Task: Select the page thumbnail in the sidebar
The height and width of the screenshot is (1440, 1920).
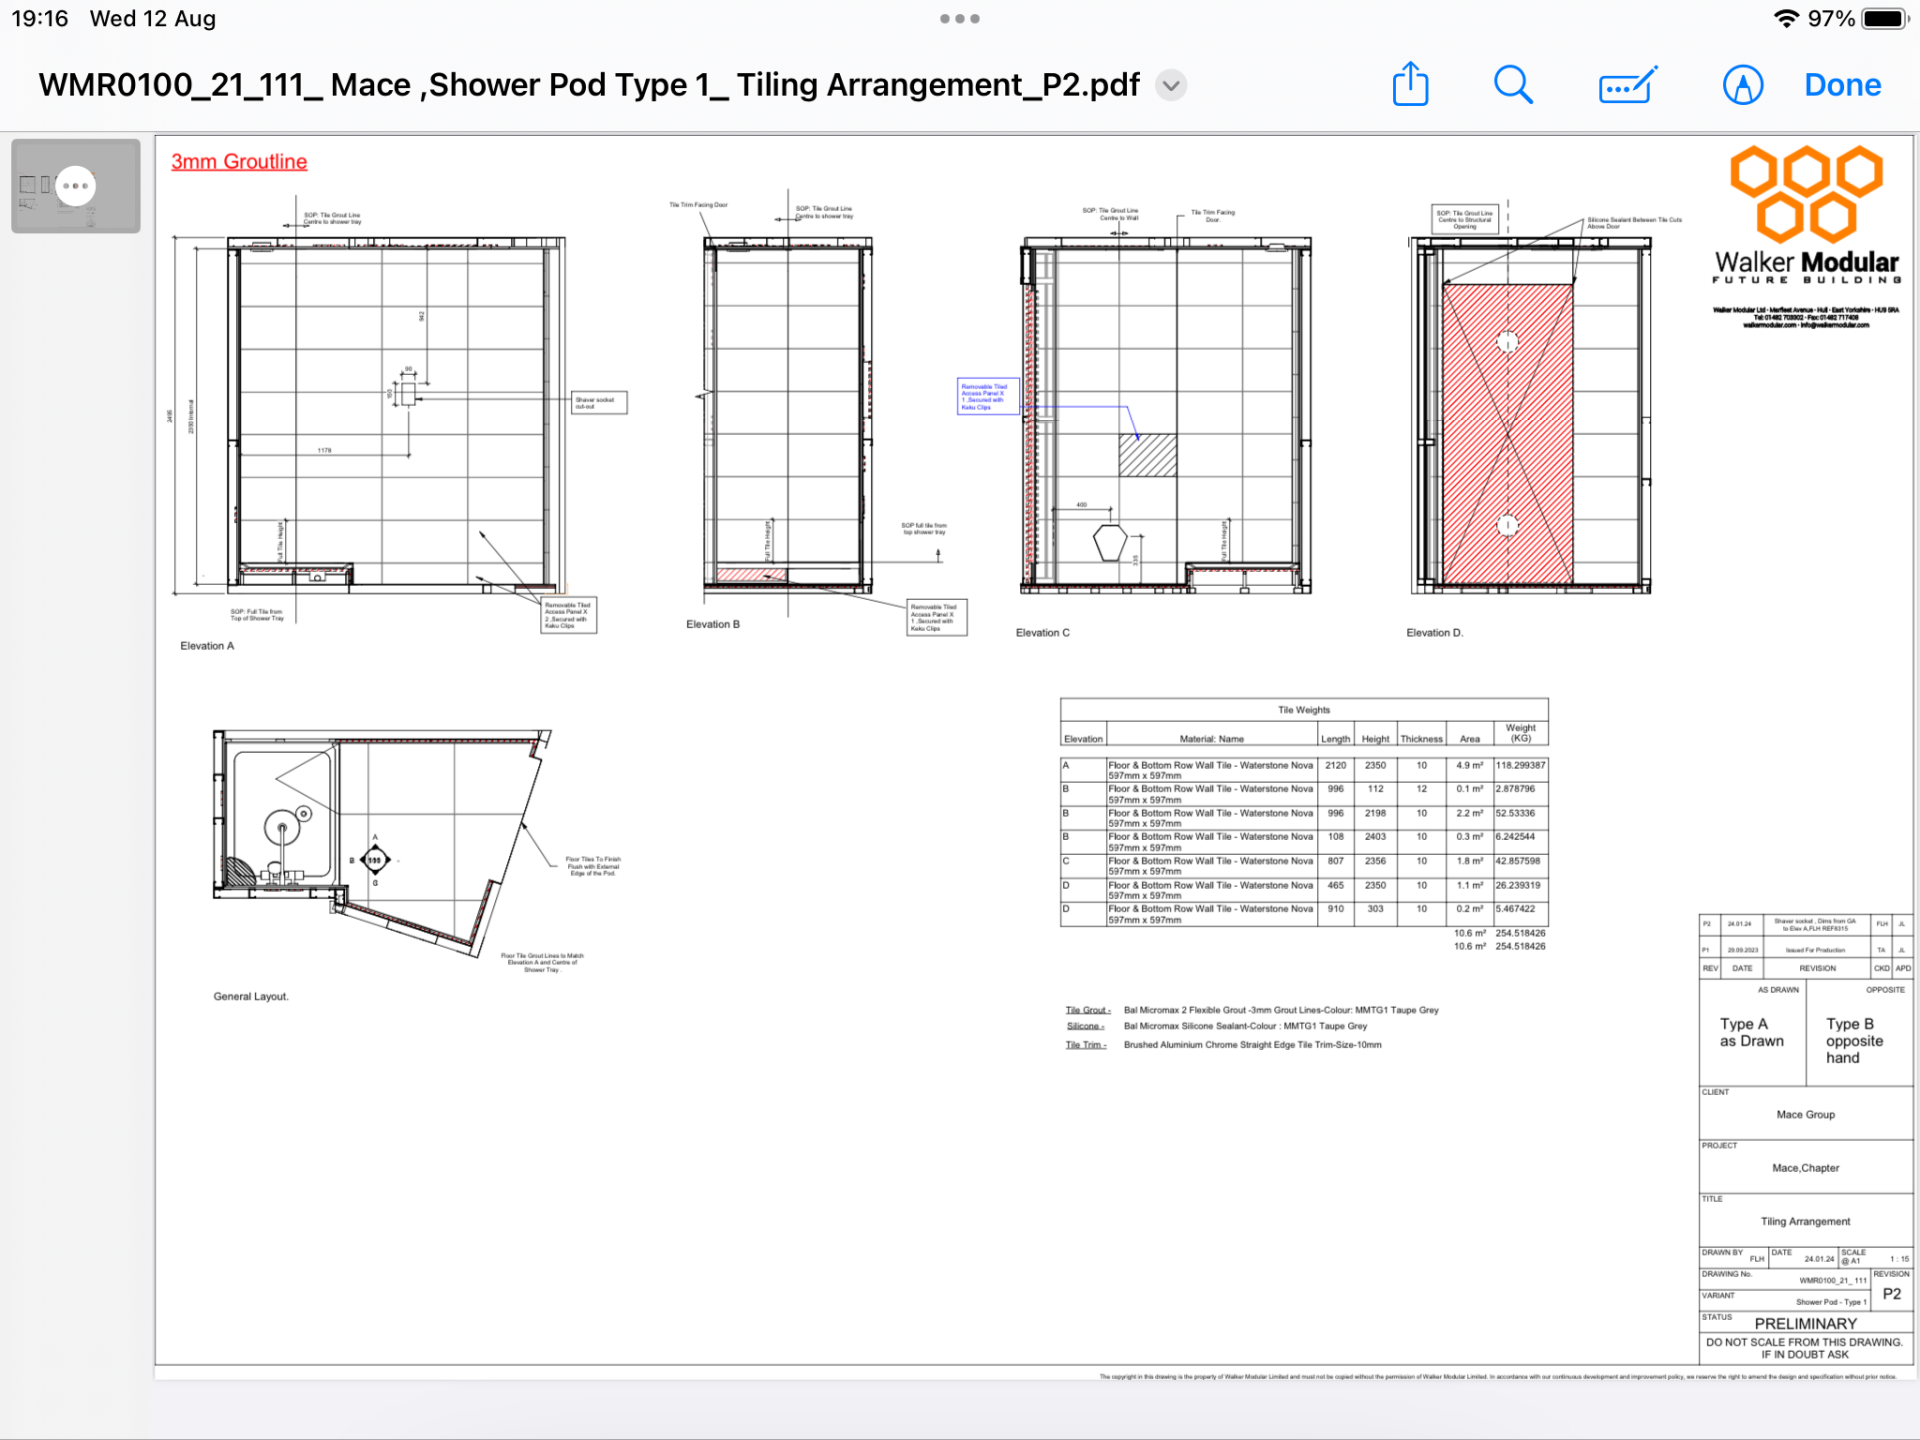Action: 76,186
